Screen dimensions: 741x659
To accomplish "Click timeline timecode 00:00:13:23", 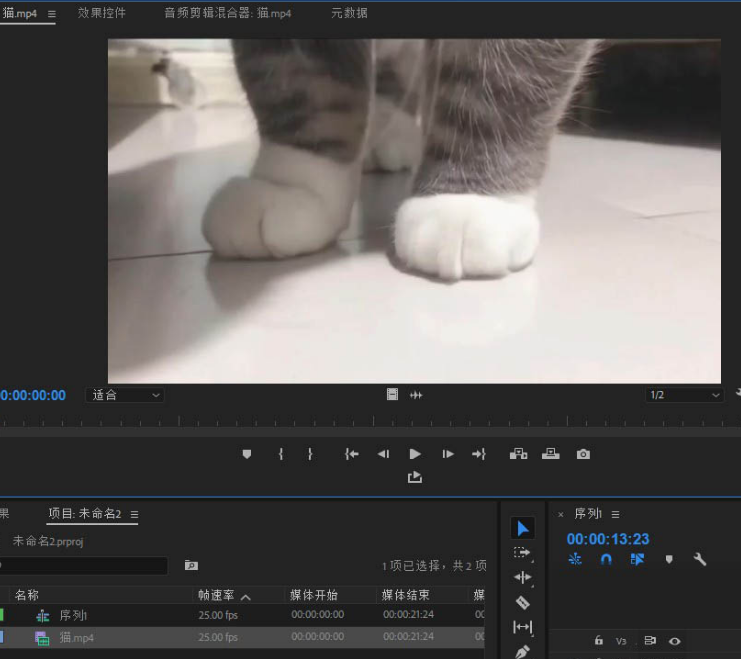I will [608, 539].
